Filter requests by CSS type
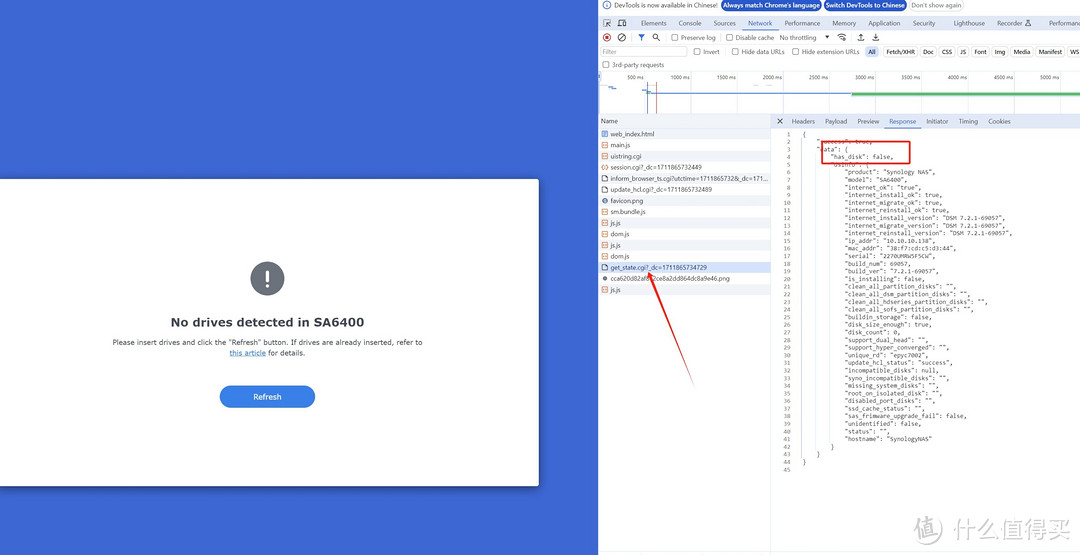Screen dimensions: 1080x555 point(947,52)
